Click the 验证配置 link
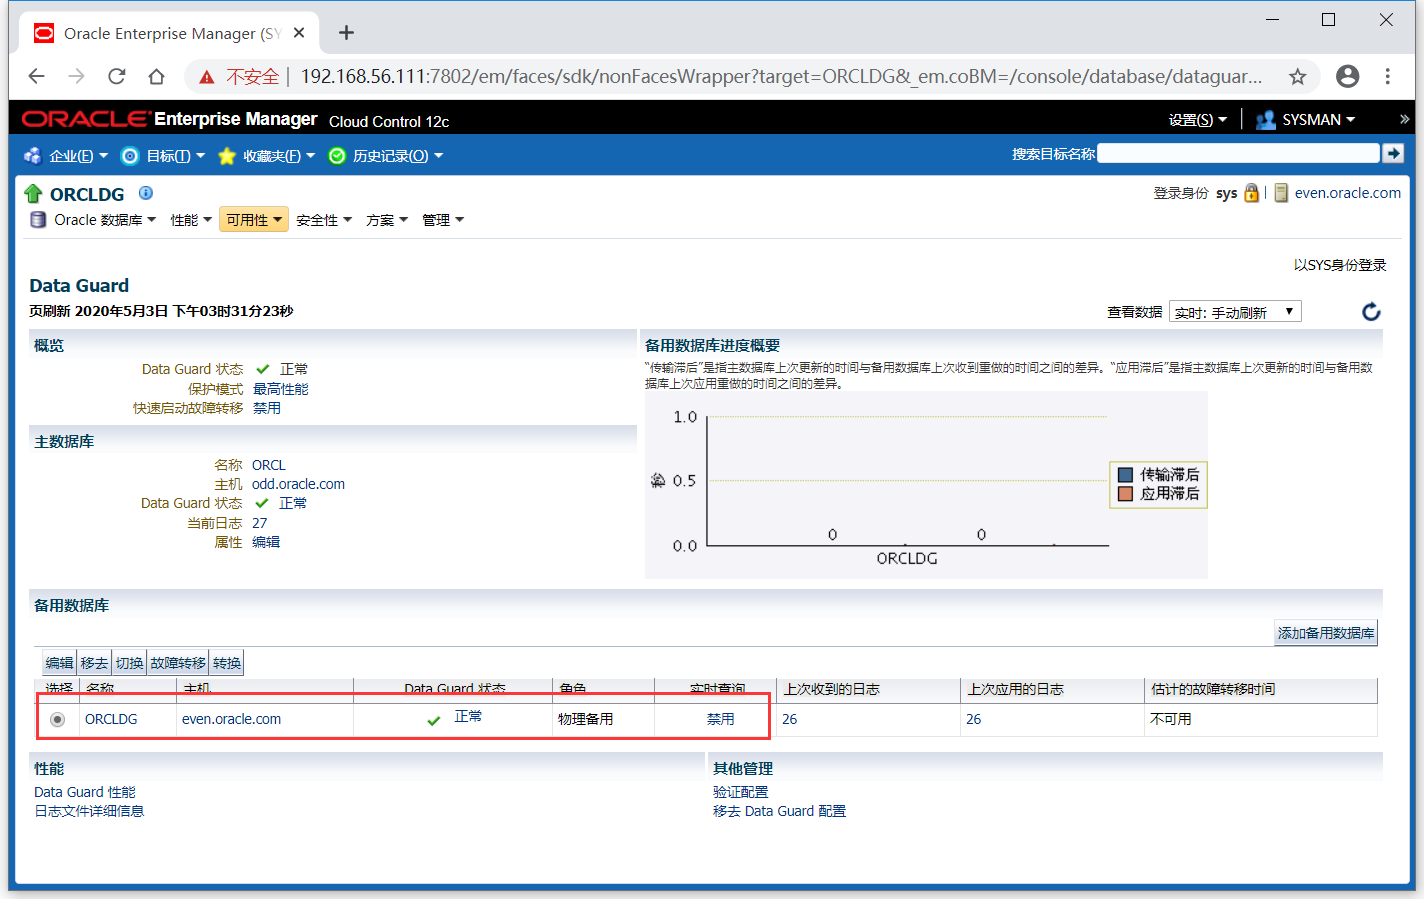The image size is (1424, 899). 741,792
